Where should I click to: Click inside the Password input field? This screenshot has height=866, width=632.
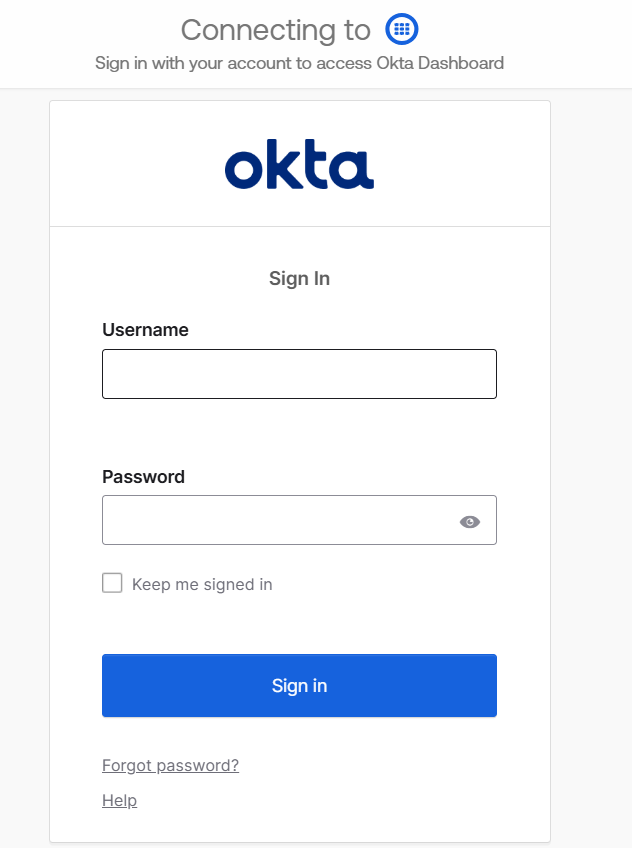275,521
